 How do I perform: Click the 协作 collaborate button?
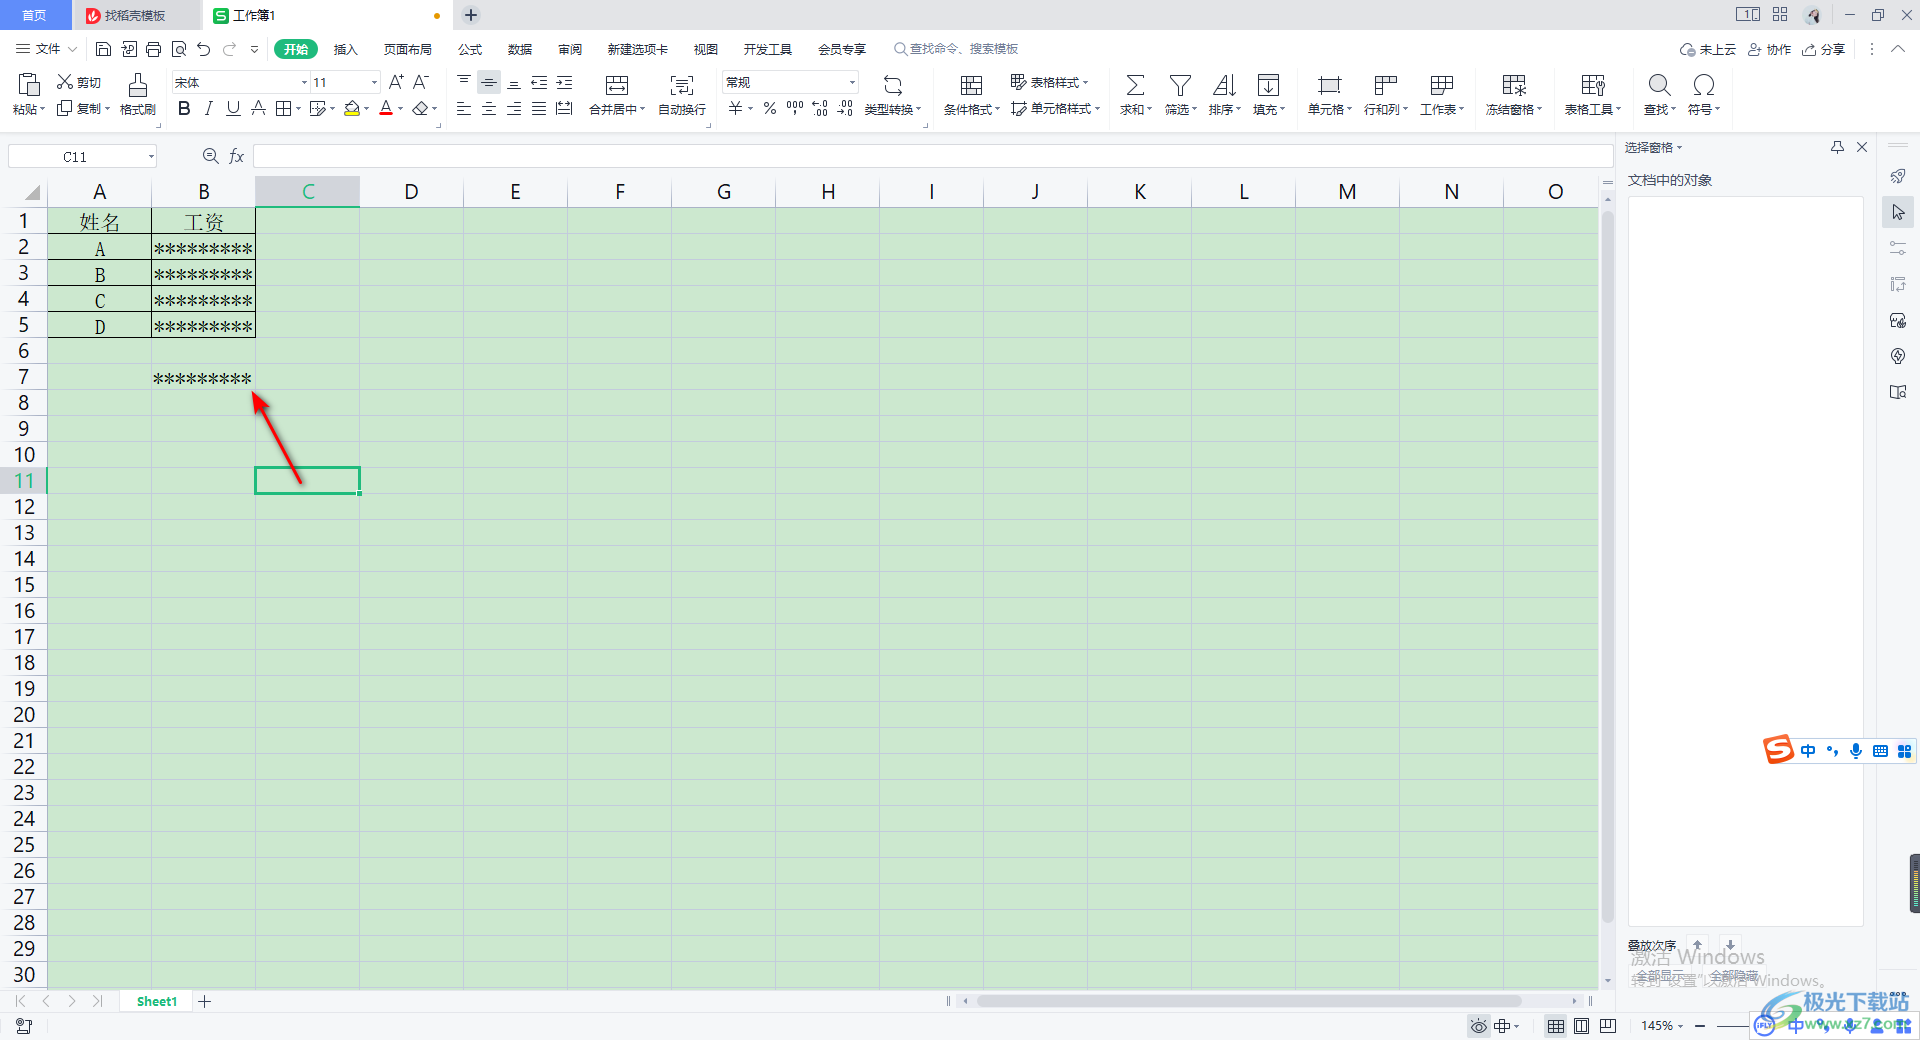pos(1769,49)
